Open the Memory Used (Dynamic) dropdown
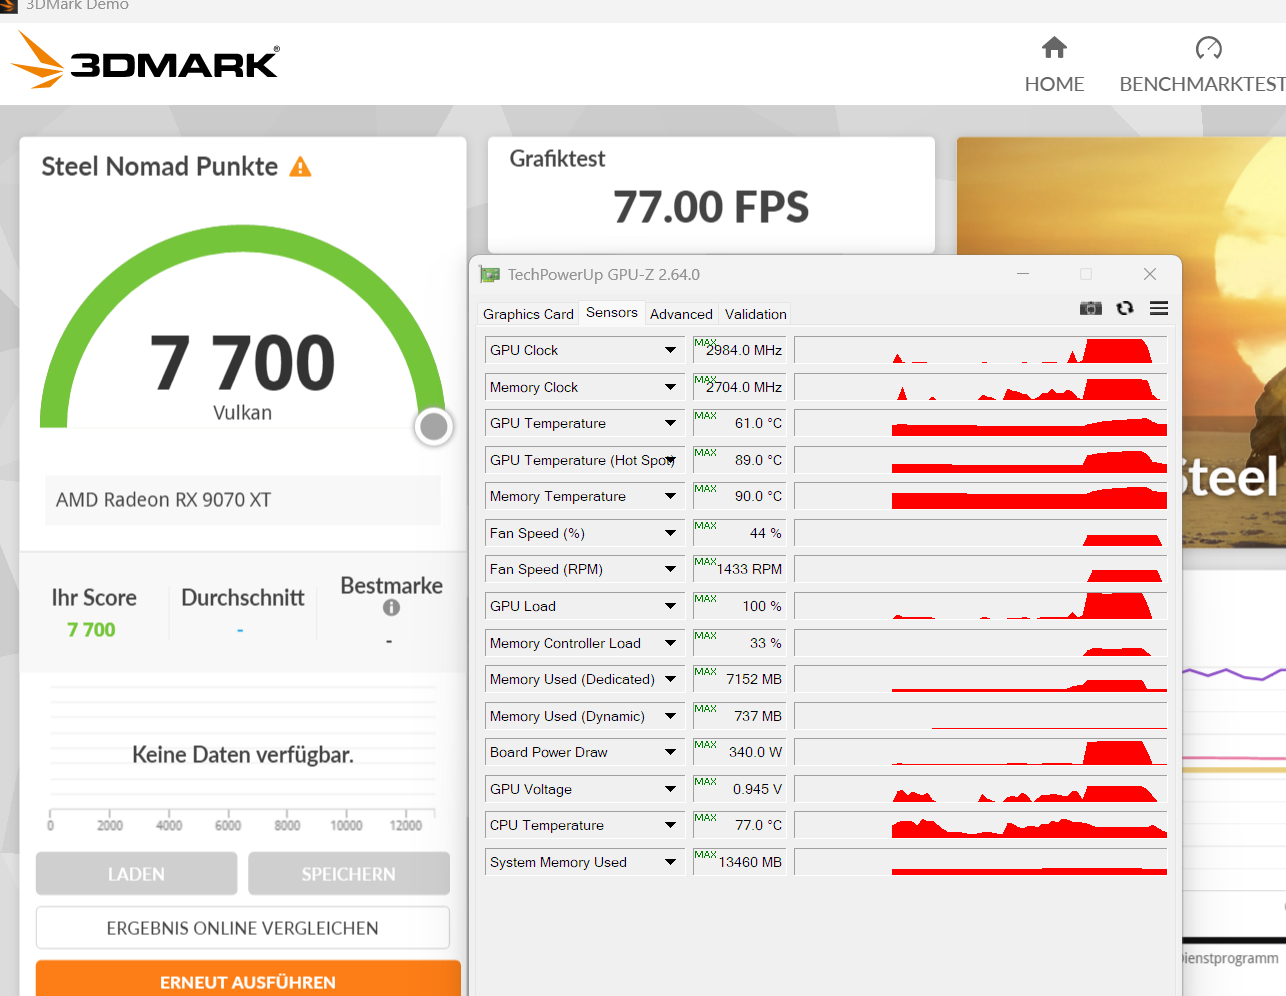Viewport: 1286px width, 996px height. click(670, 716)
